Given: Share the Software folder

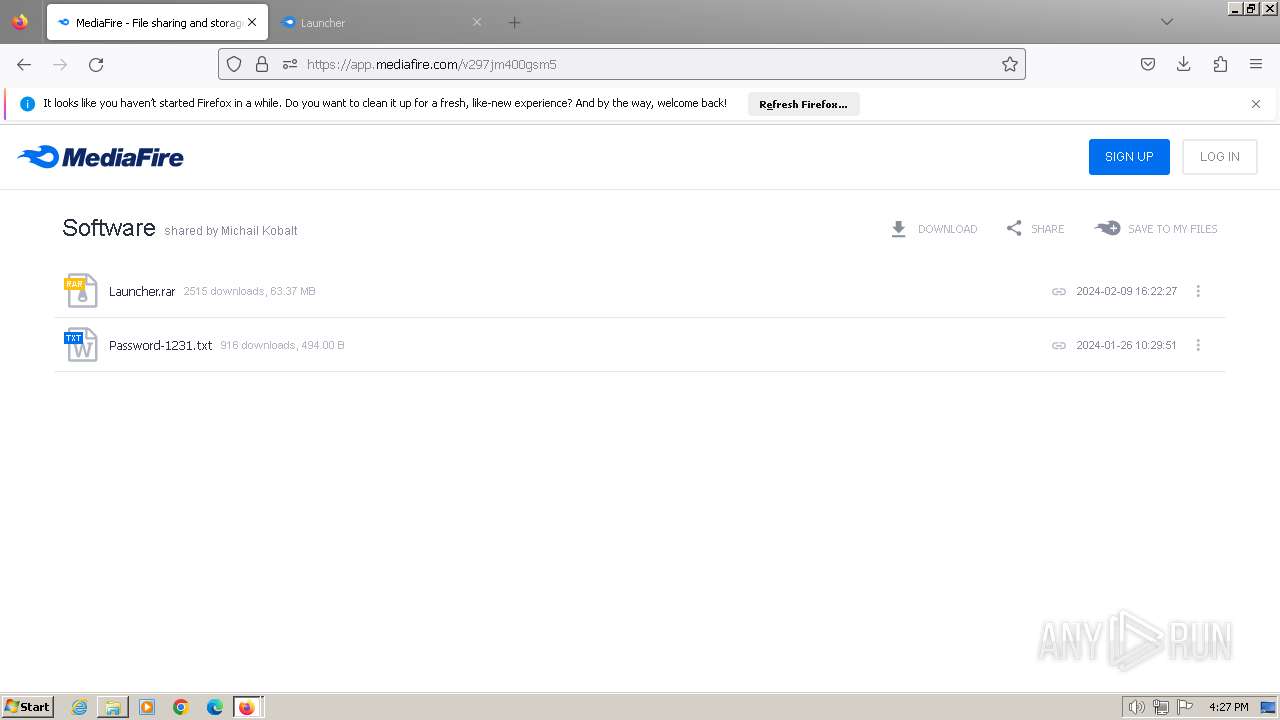Looking at the screenshot, I should pyautogui.click(x=1035, y=229).
